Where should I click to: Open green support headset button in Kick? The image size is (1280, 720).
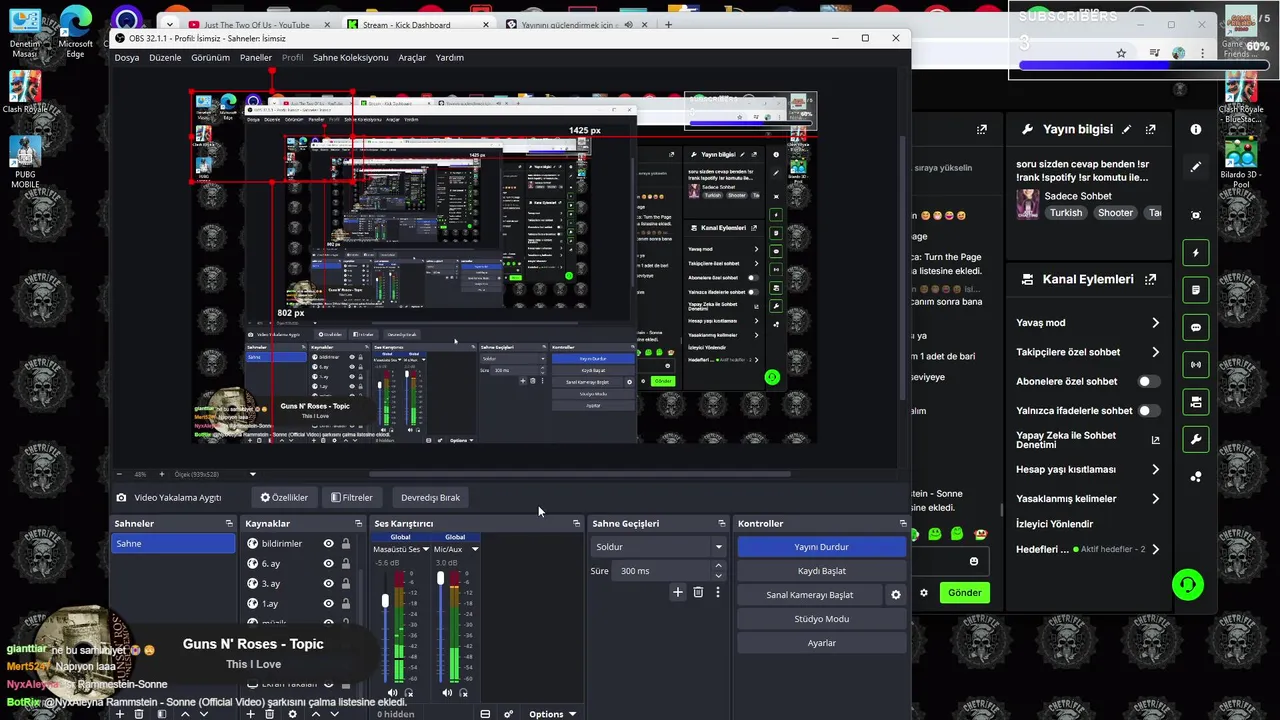1188,584
